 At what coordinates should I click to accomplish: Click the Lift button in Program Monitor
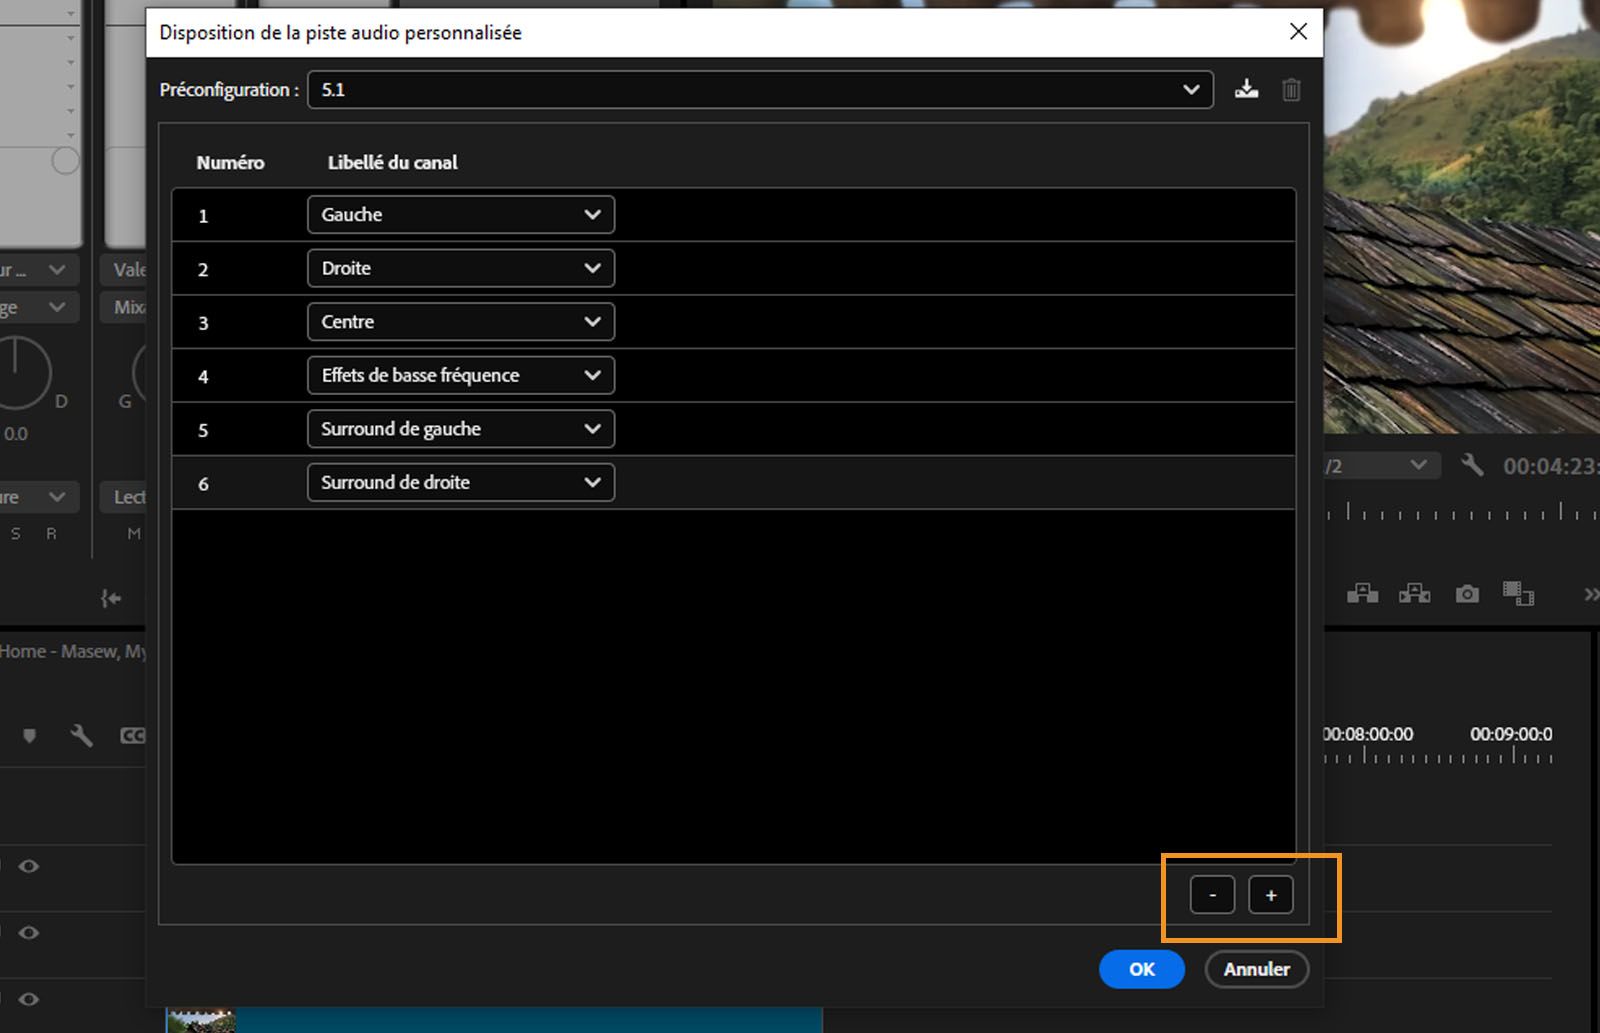[1362, 594]
